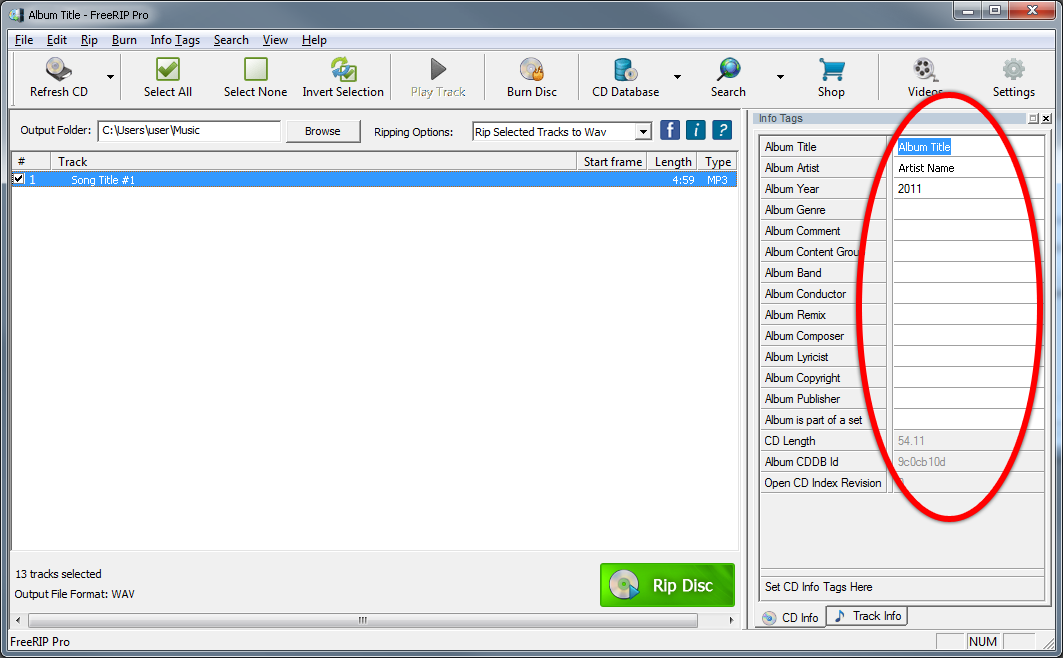Screen dimensions: 1063x658
Task: Open the Search menu
Action: click(x=231, y=40)
